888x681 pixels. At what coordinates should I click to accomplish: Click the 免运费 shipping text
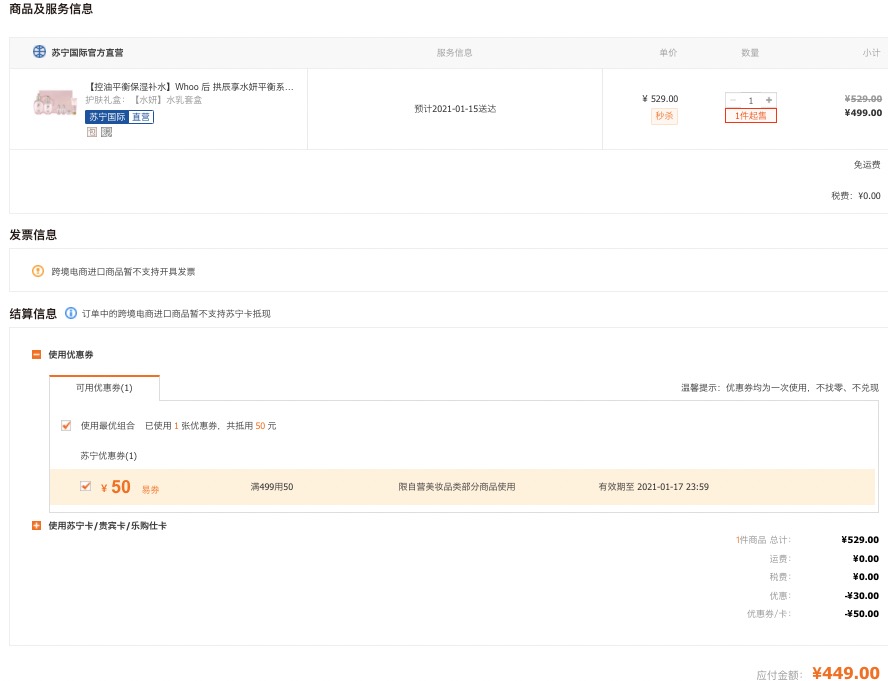tap(867, 165)
